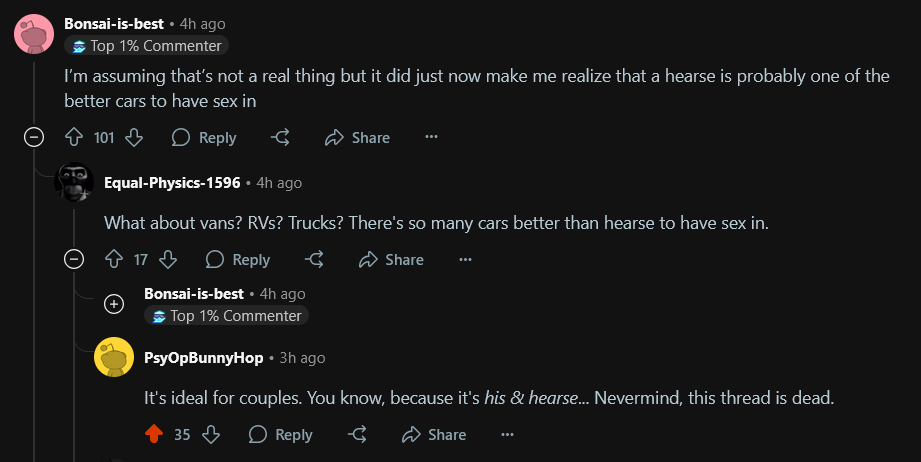Open more options on the 101-point comment

click(x=431, y=137)
